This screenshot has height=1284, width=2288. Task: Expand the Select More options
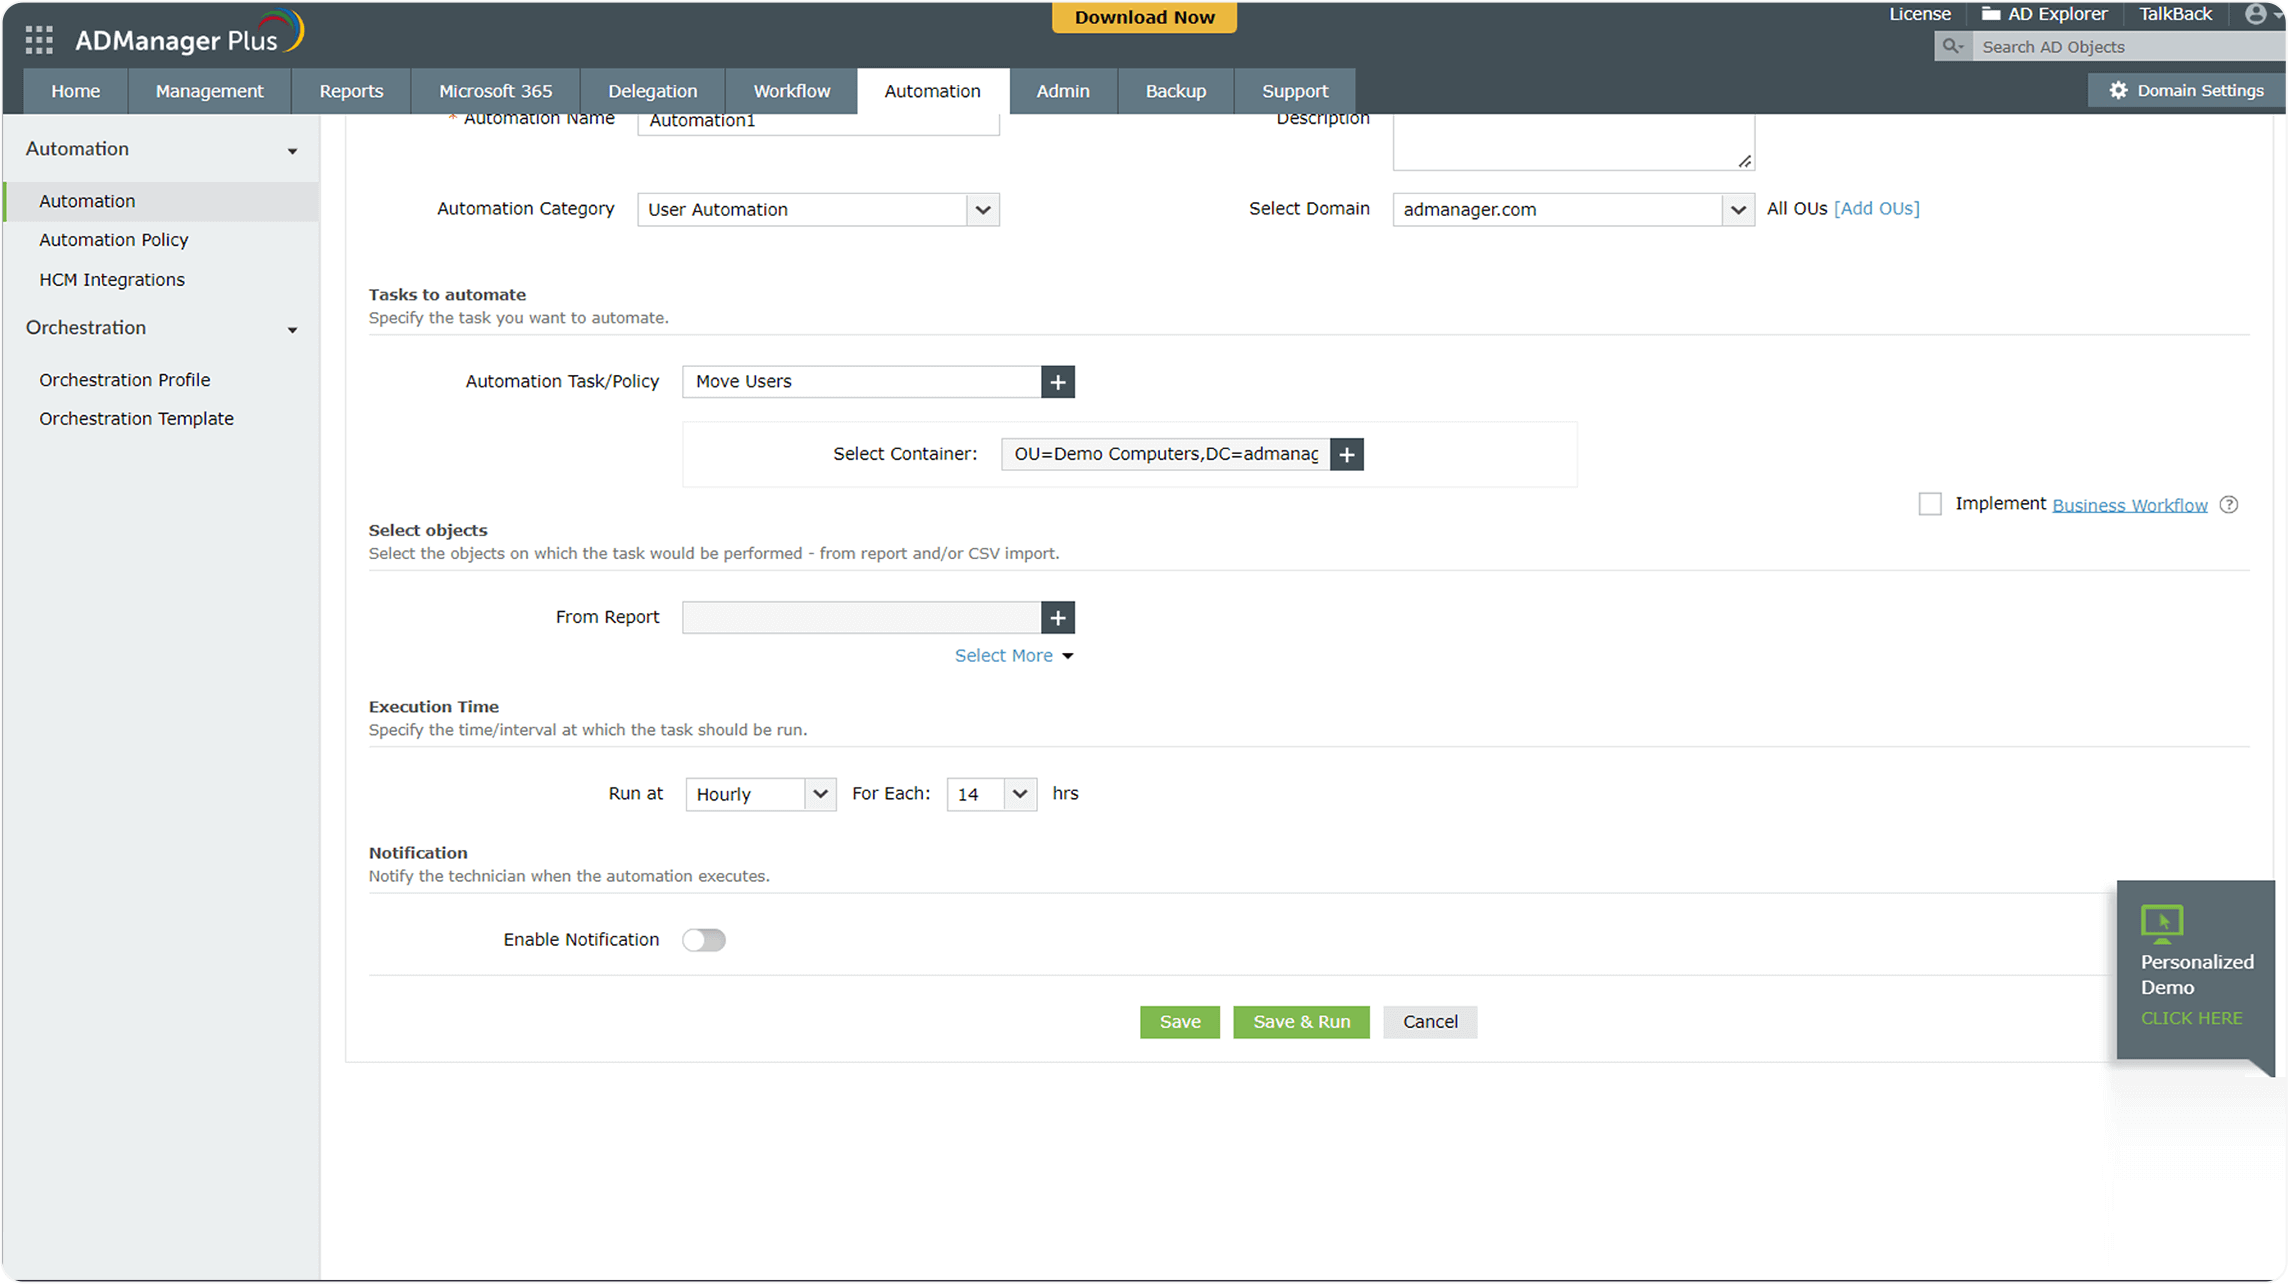point(1013,655)
